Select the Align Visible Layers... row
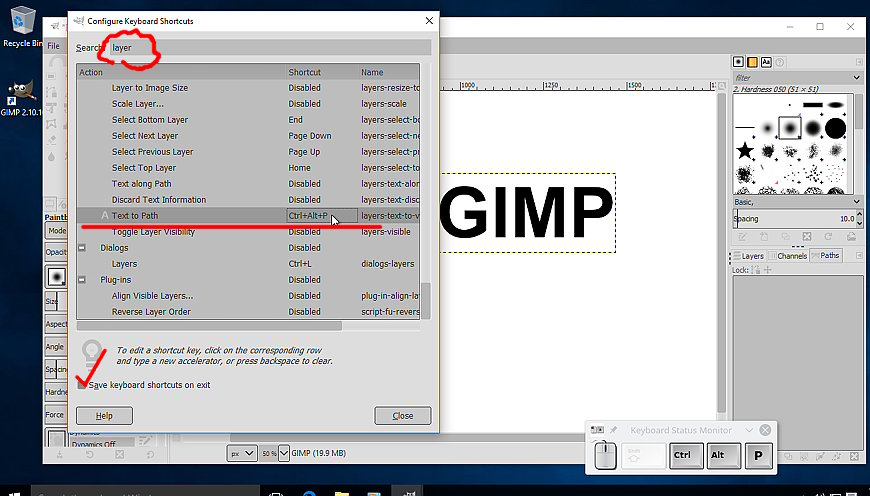870x496 pixels. pos(248,296)
